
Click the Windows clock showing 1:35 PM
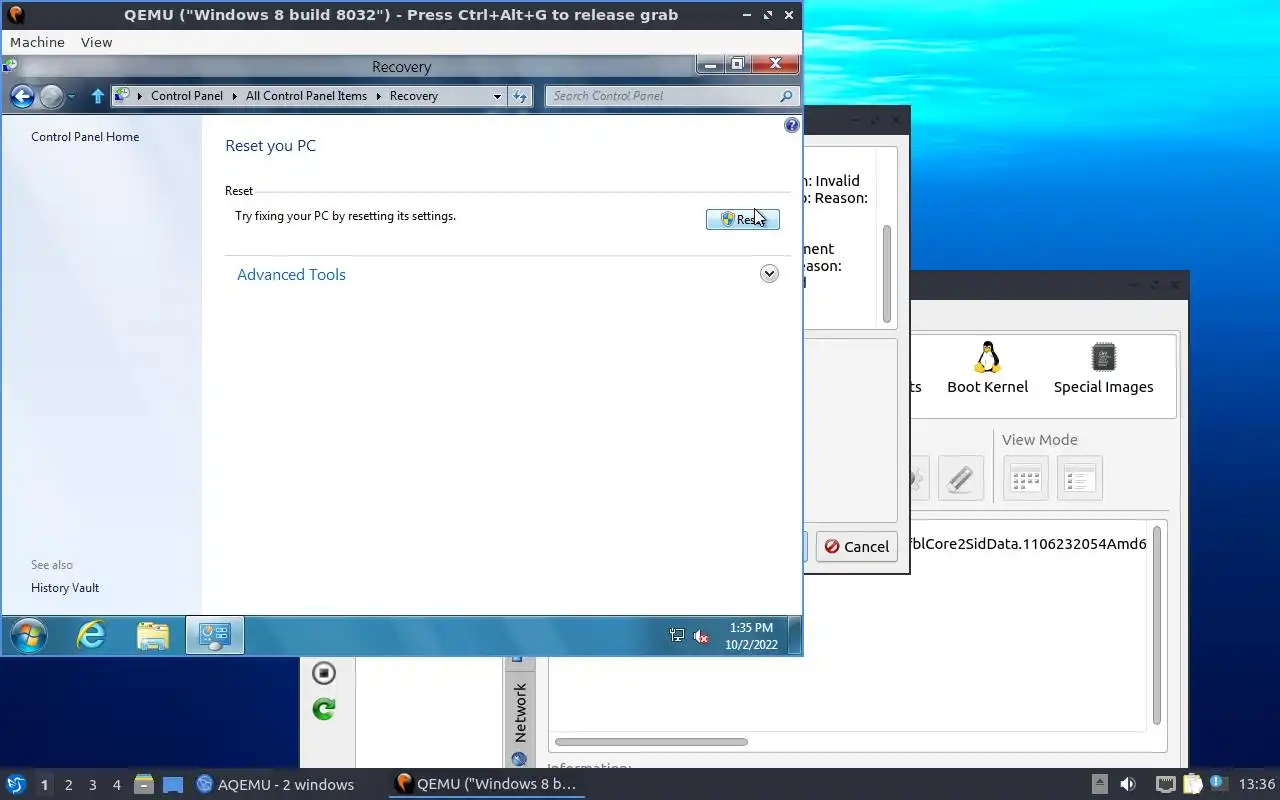coord(751,636)
